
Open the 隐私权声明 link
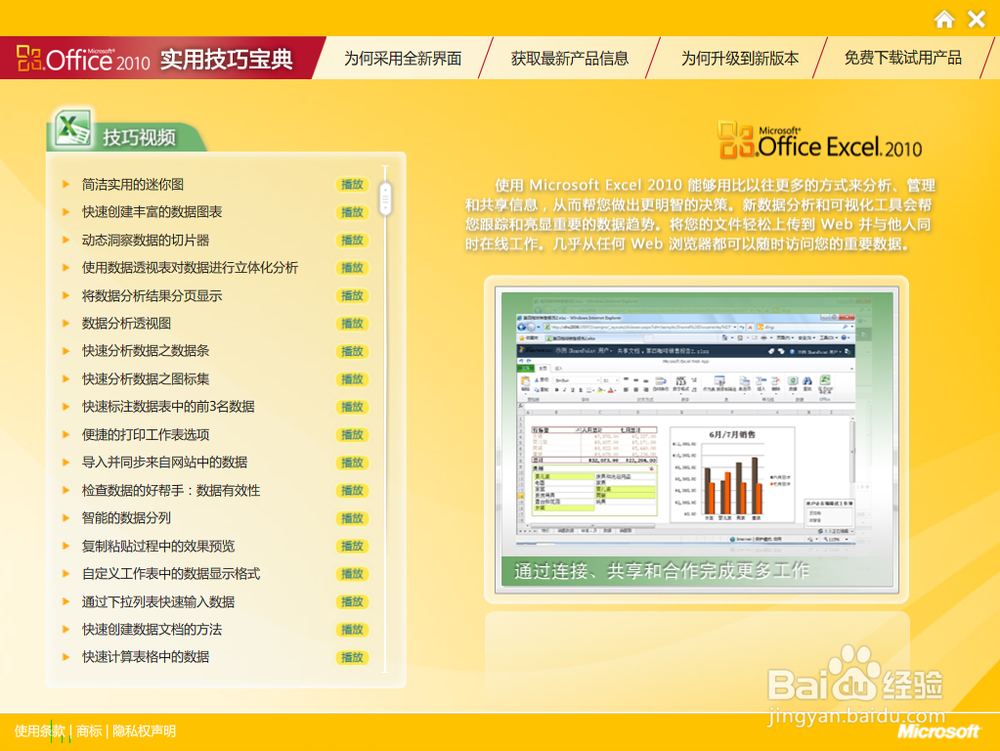coord(144,731)
